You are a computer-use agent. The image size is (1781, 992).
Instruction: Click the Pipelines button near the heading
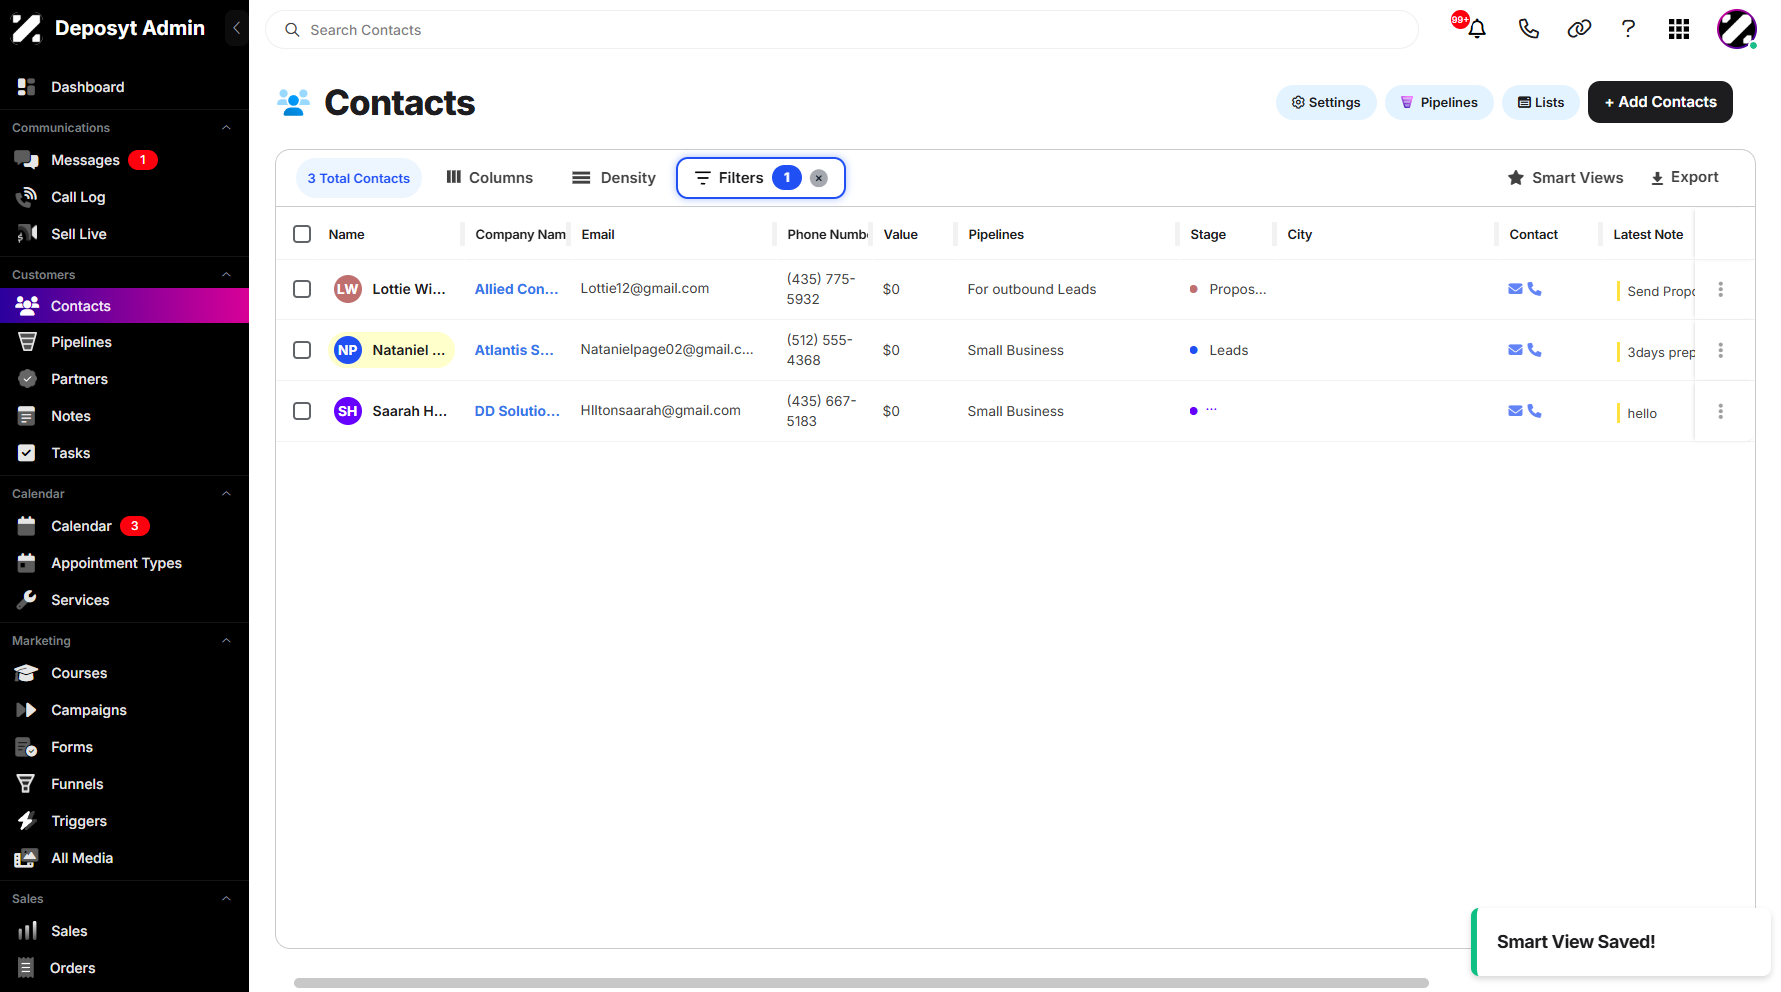tap(1439, 102)
